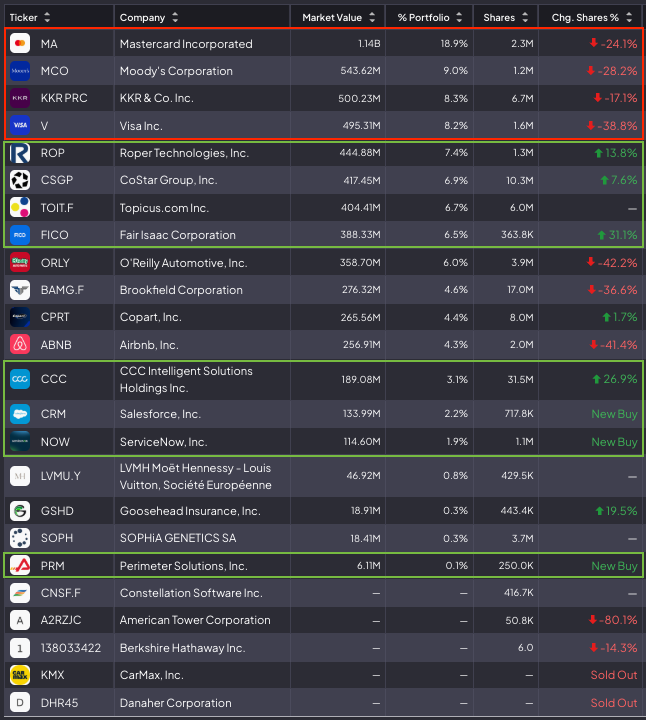The height and width of the screenshot is (720, 646).
Task: Click New Buy label in Salesforce row
Action: [614, 414]
